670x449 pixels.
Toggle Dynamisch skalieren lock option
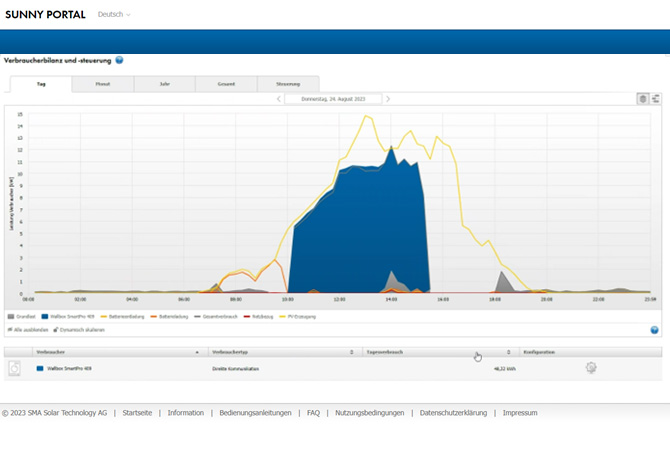coord(79,330)
